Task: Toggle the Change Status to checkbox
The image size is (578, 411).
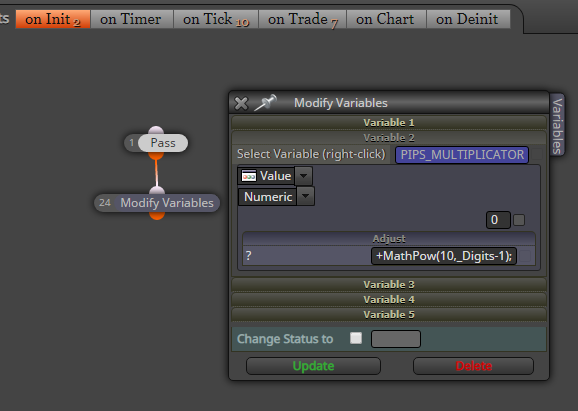Action: point(356,338)
